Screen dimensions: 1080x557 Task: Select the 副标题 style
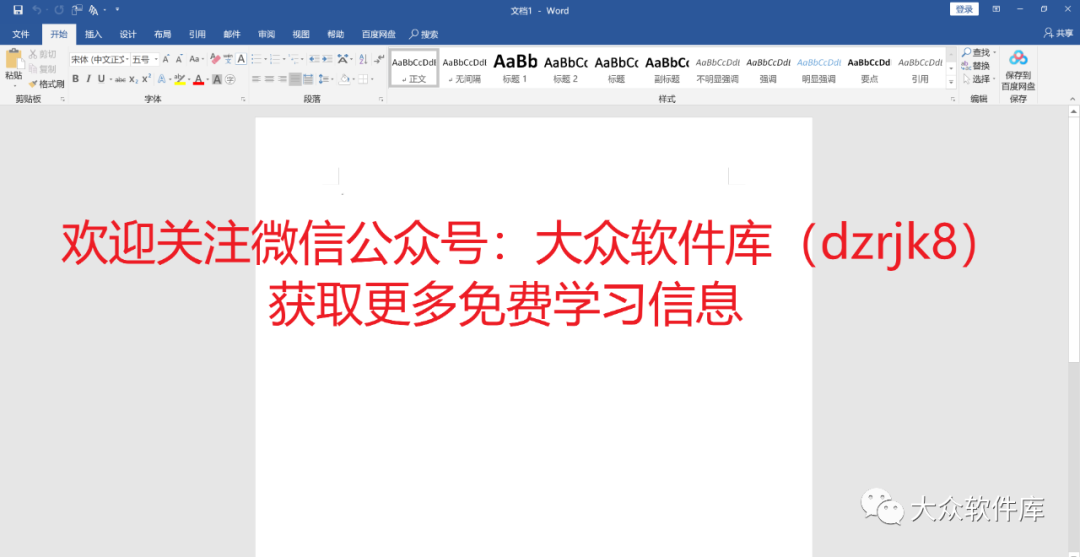coord(667,67)
